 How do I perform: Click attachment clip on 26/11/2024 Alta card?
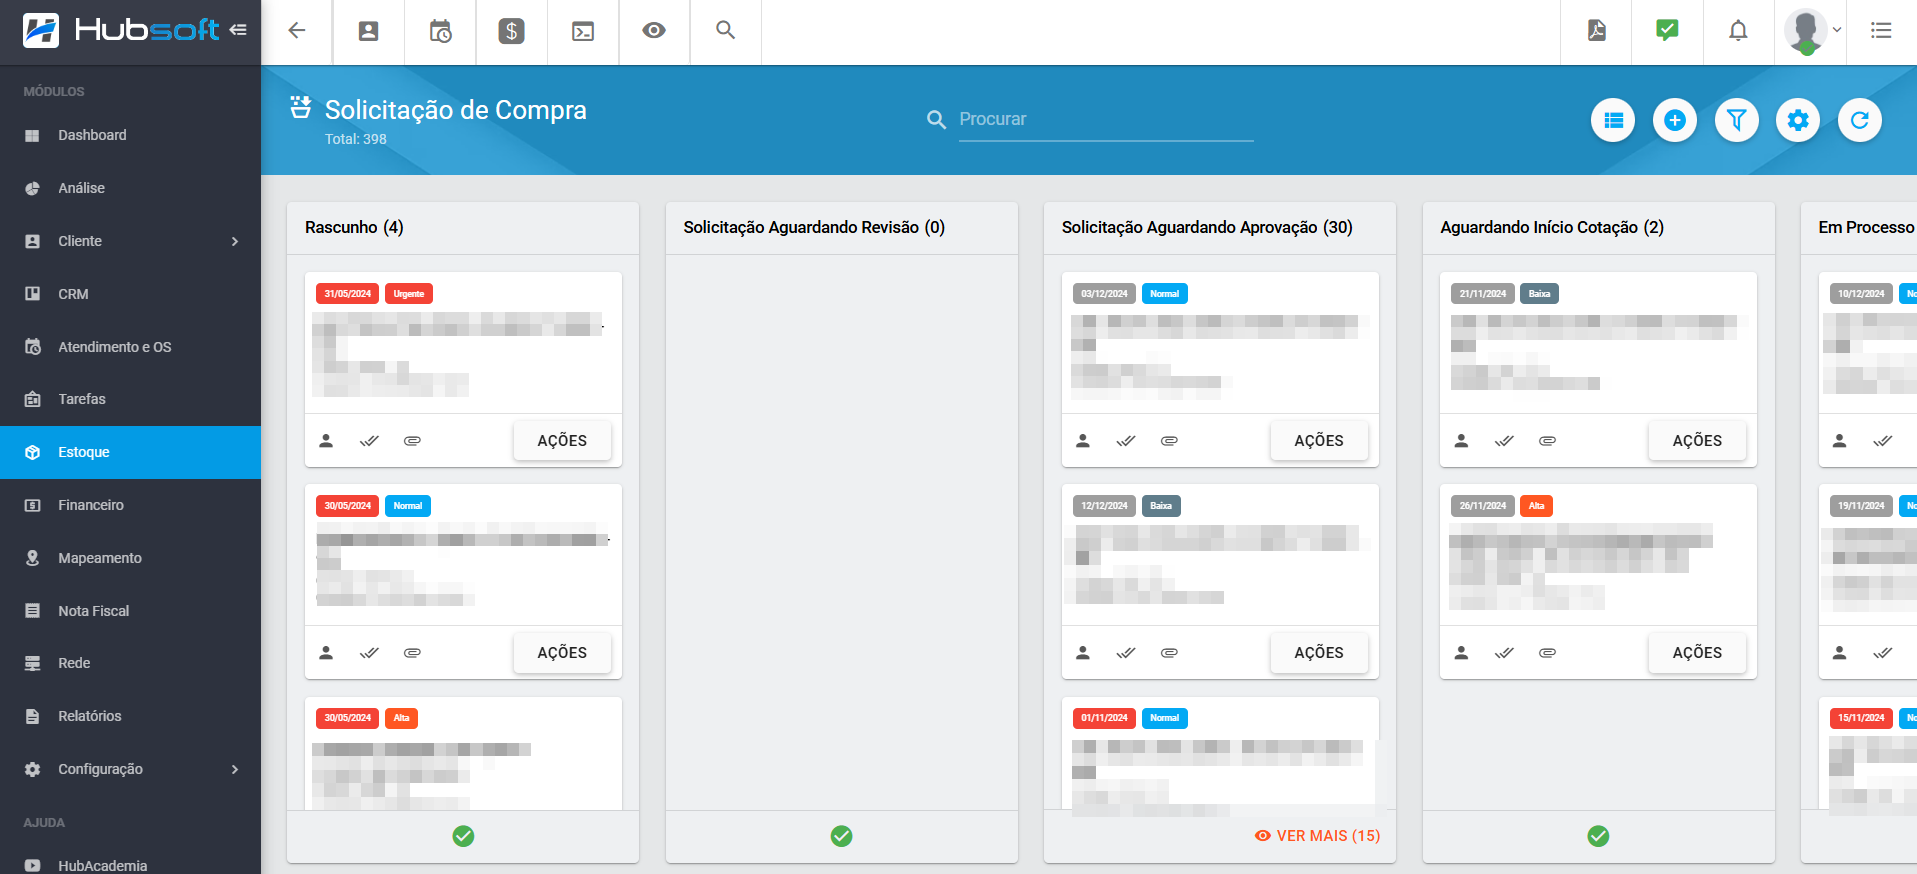click(x=1547, y=653)
